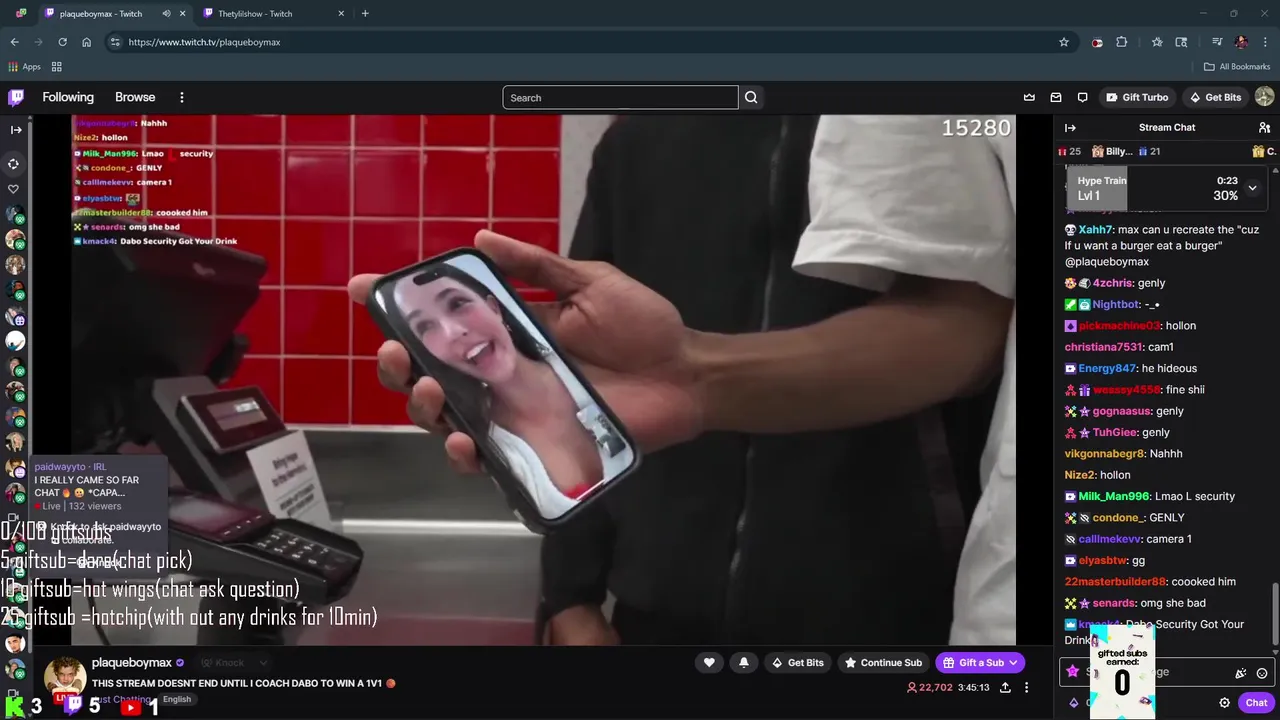1280x720 pixels.
Task: Open the chat settings gear
Action: (1224, 703)
